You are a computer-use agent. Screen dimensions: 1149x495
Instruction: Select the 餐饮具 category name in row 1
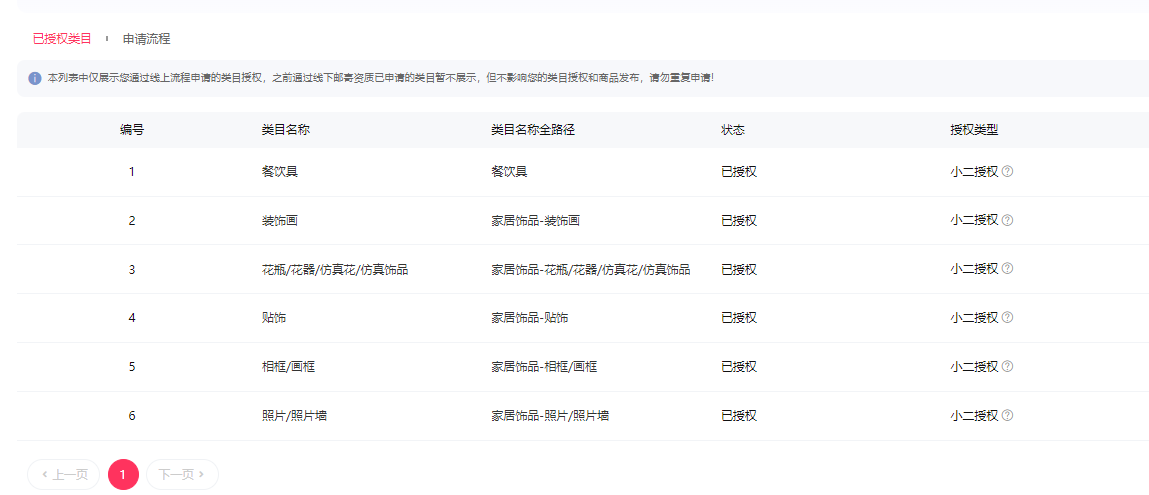[x=279, y=171]
